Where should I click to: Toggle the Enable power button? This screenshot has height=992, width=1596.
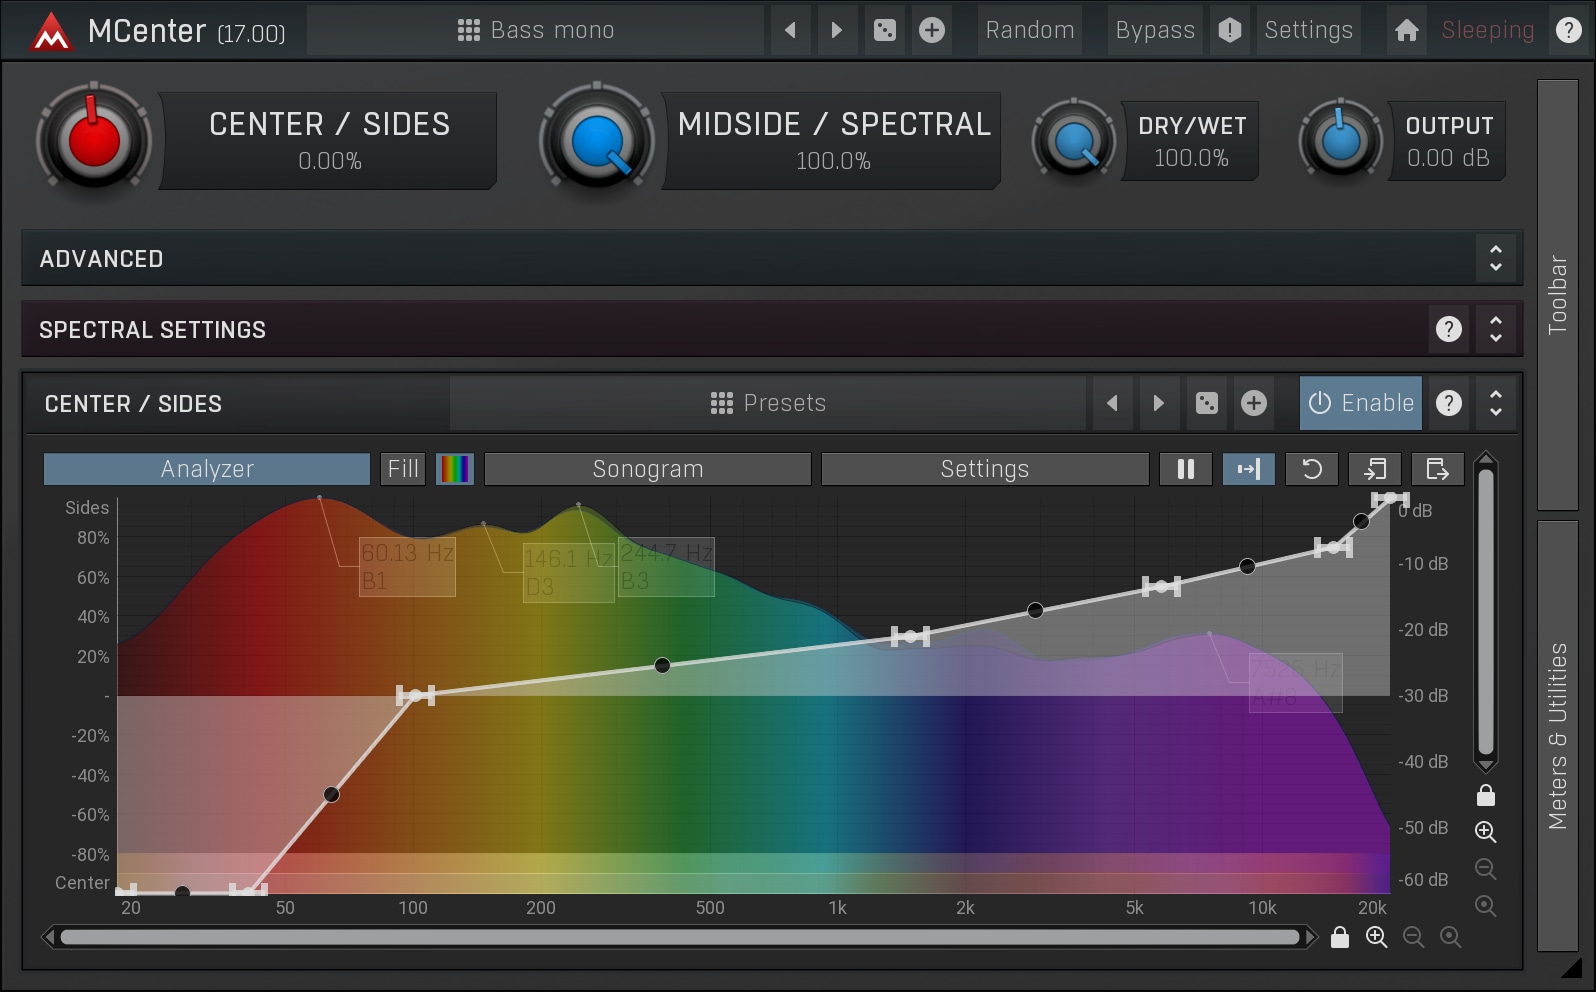coord(1360,403)
